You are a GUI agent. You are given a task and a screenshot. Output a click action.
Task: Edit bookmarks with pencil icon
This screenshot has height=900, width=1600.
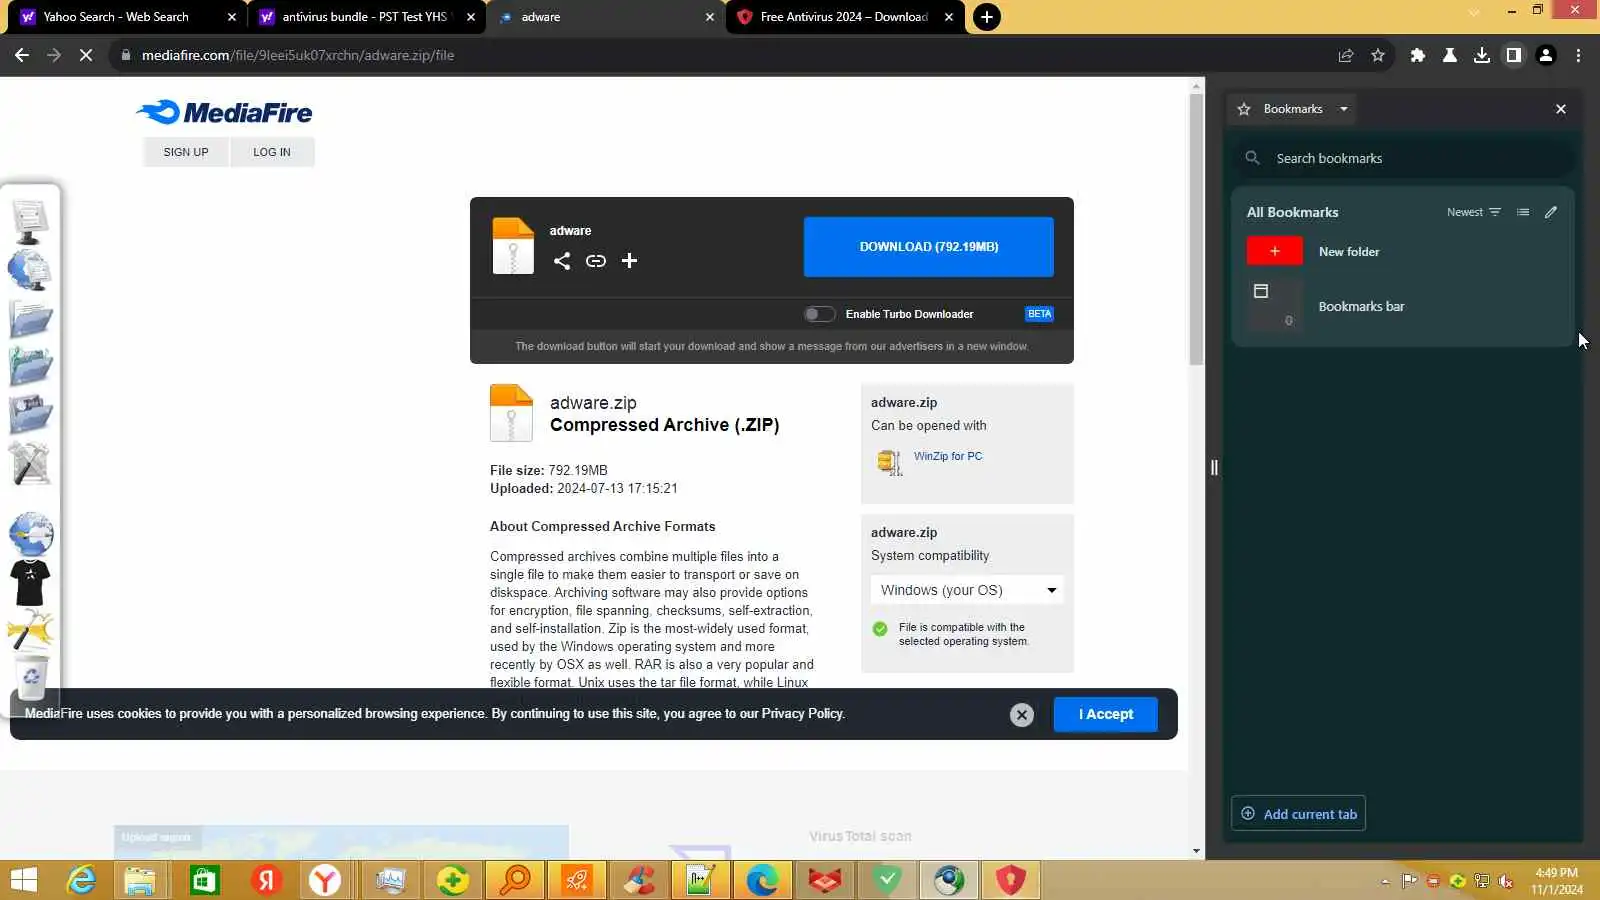pyautogui.click(x=1551, y=212)
